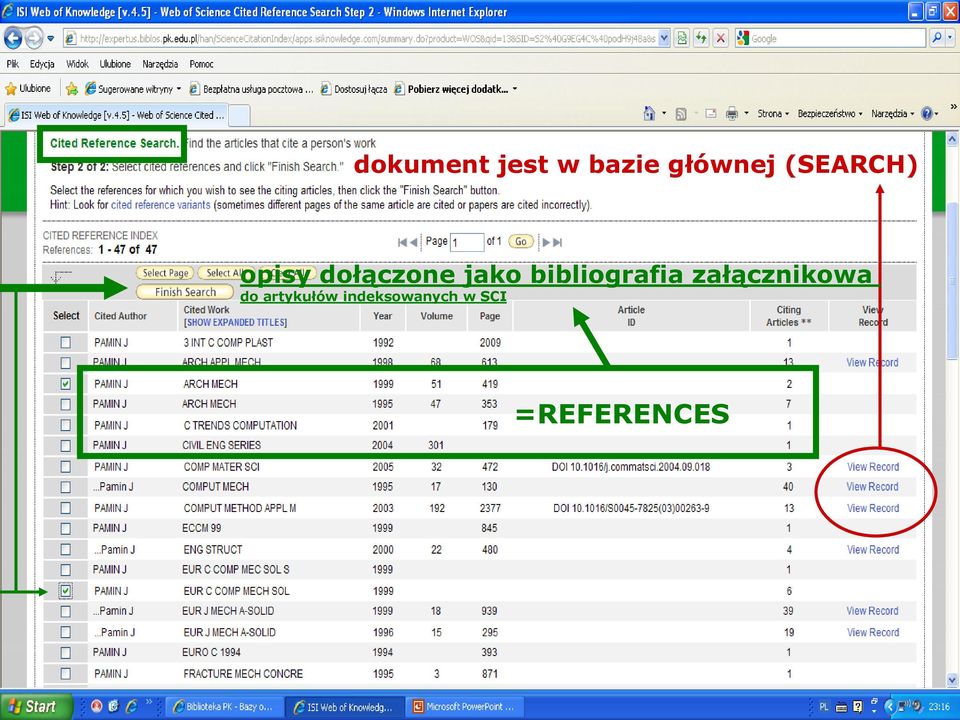Click the magnifier search button
Viewport: 960px width, 720px height.
[x=937, y=38]
